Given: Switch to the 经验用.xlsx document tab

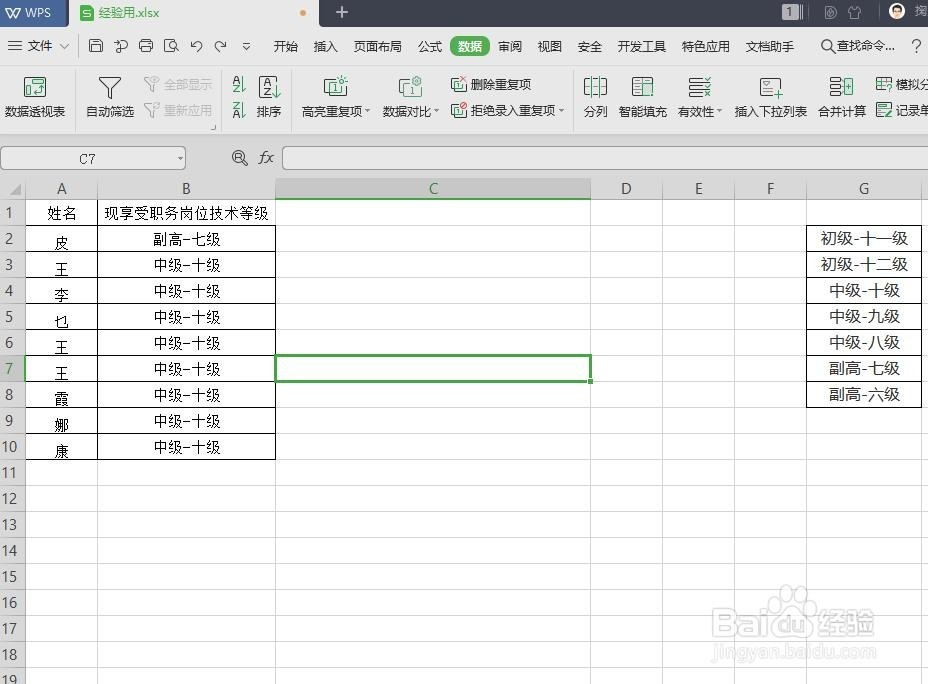Looking at the screenshot, I should coord(194,12).
